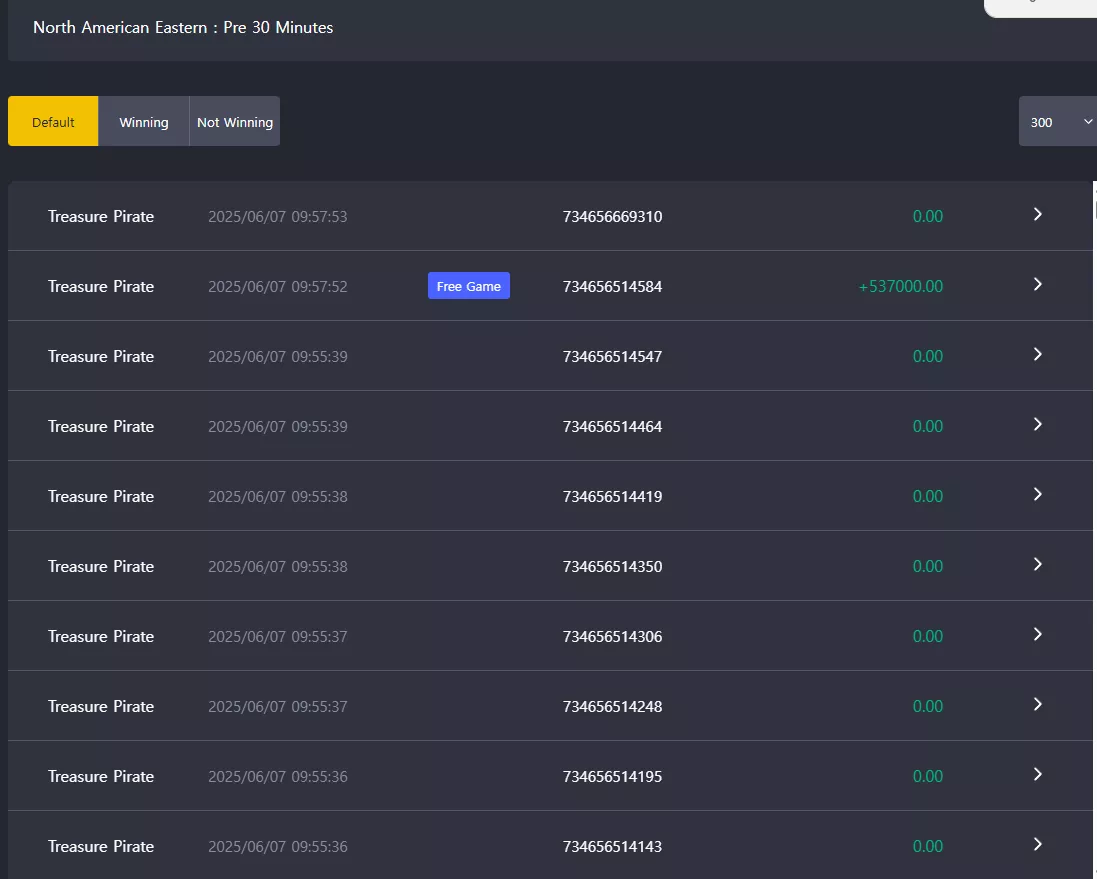Click the North American Eastern timezone header

tap(183, 27)
